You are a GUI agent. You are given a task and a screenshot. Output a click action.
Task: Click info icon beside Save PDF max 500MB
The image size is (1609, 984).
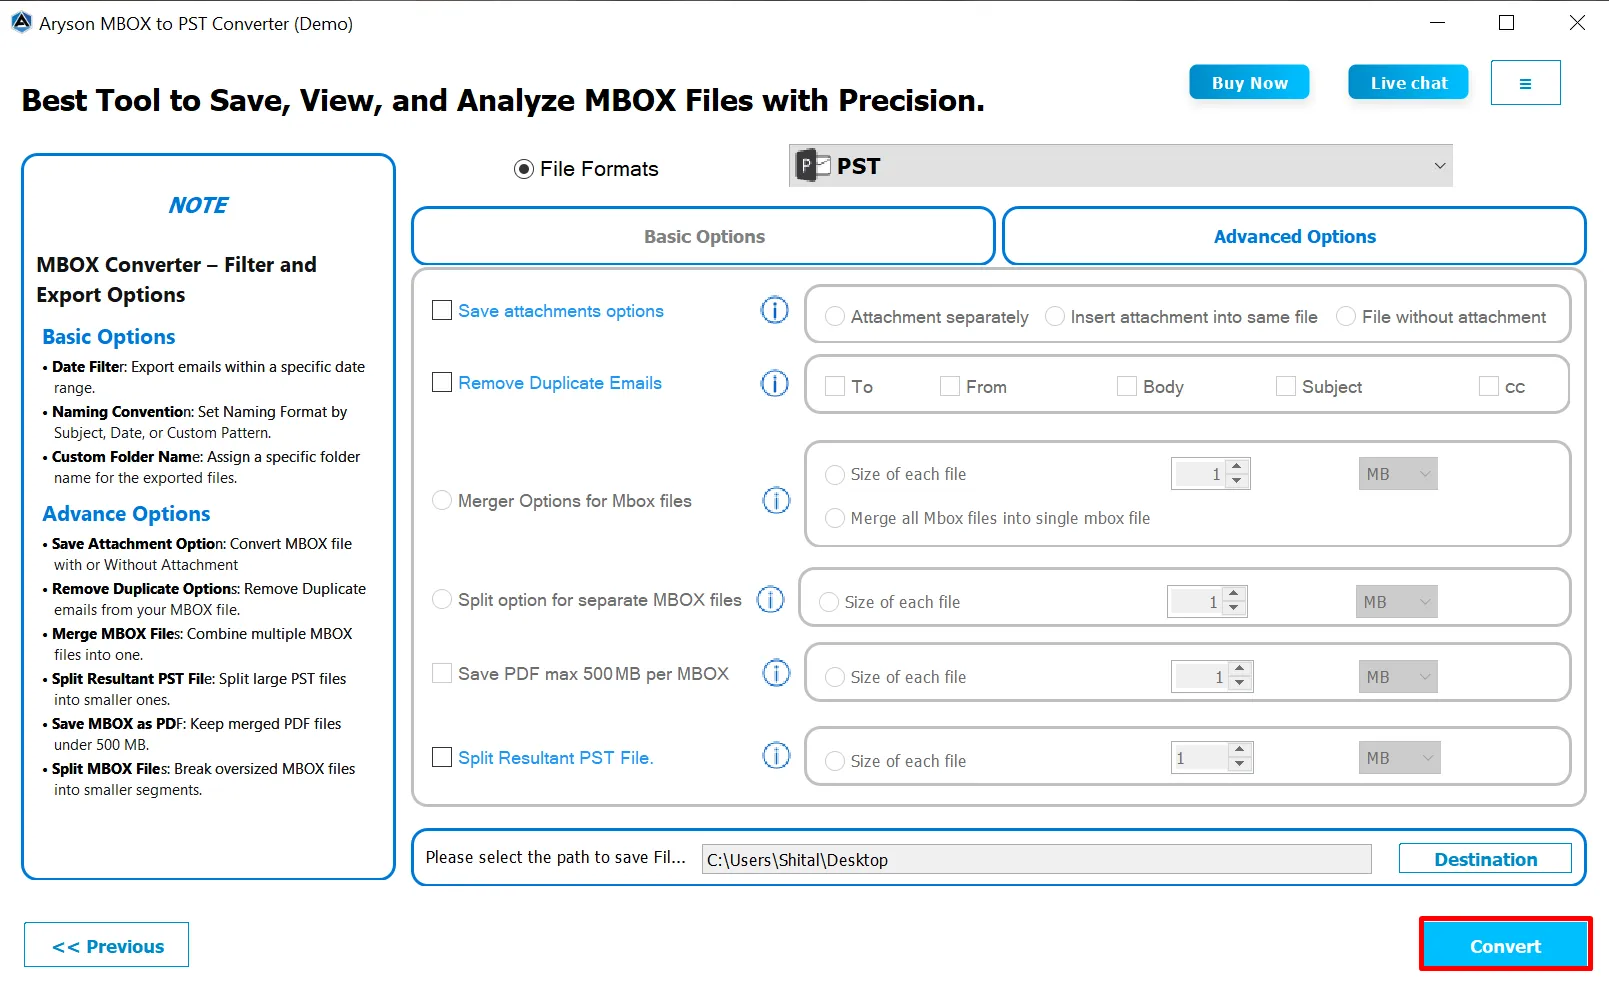776,673
